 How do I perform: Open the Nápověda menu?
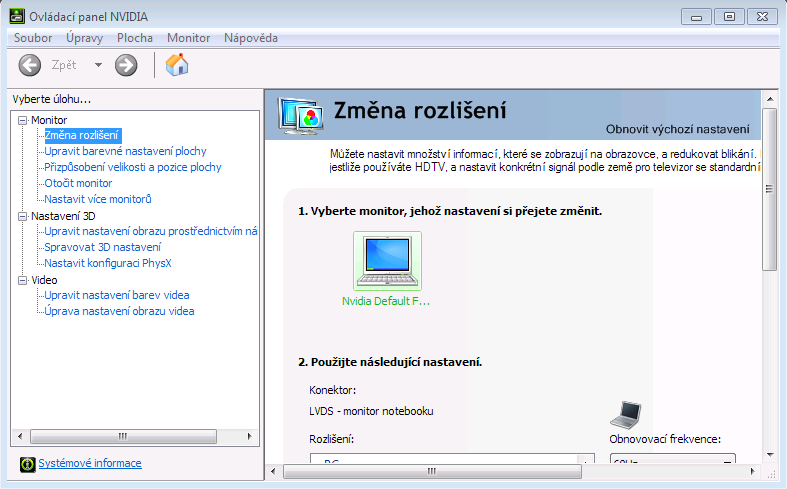click(250, 38)
